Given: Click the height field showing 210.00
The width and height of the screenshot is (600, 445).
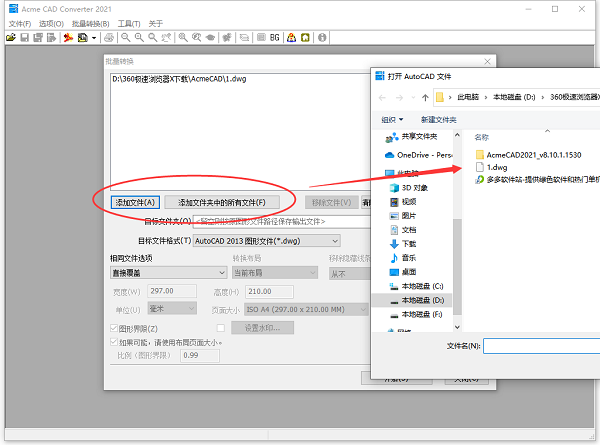Looking at the screenshot, I should point(269,292).
